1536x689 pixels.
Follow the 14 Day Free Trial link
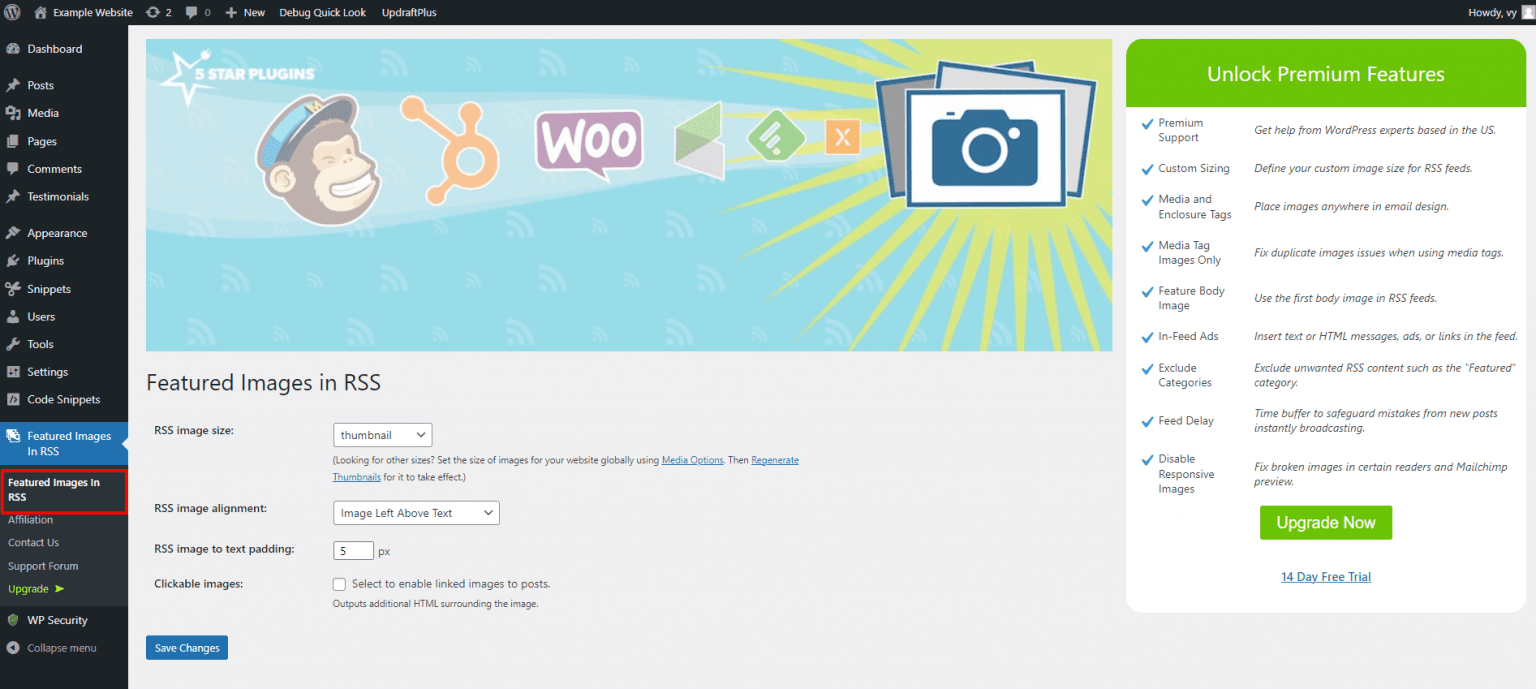pyautogui.click(x=1325, y=576)
